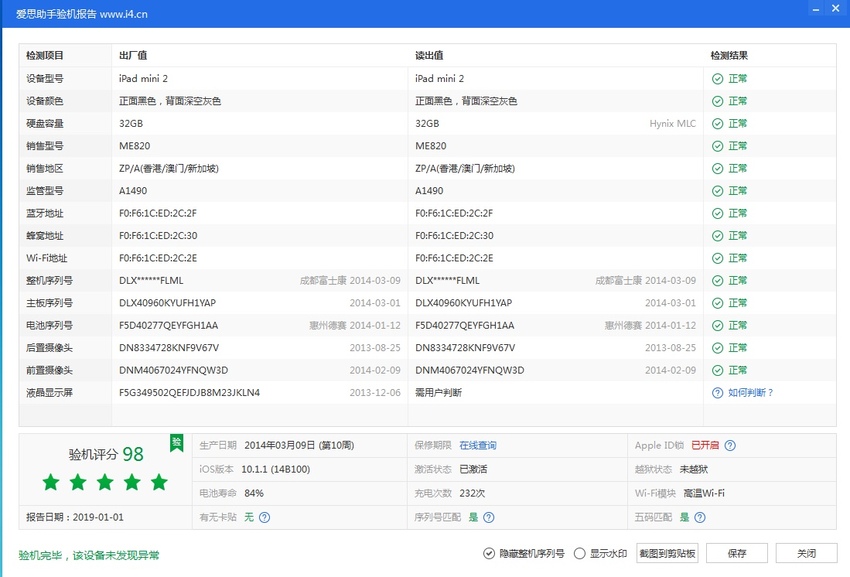The height and width of the screenshot is (577, 850).
Task: Click the red 已开启 Apple ID status
Action: [705, 445]
